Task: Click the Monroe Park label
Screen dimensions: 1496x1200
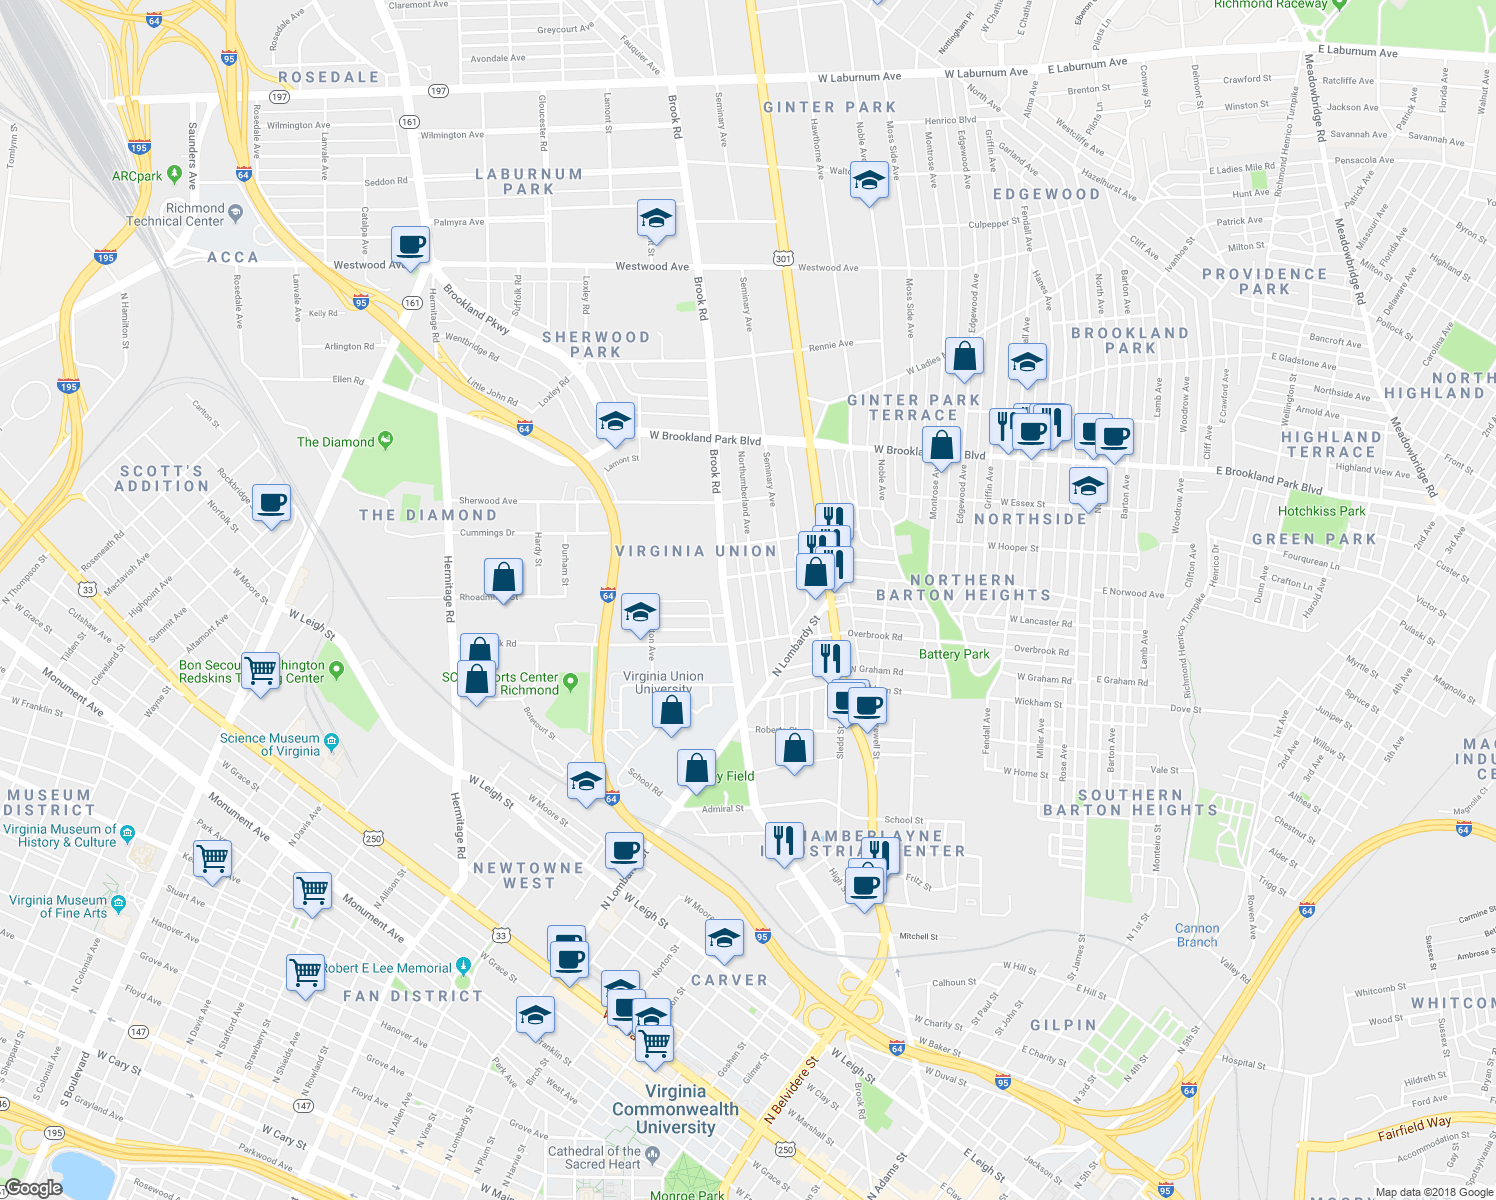Action: click(x=687, y=1195)
